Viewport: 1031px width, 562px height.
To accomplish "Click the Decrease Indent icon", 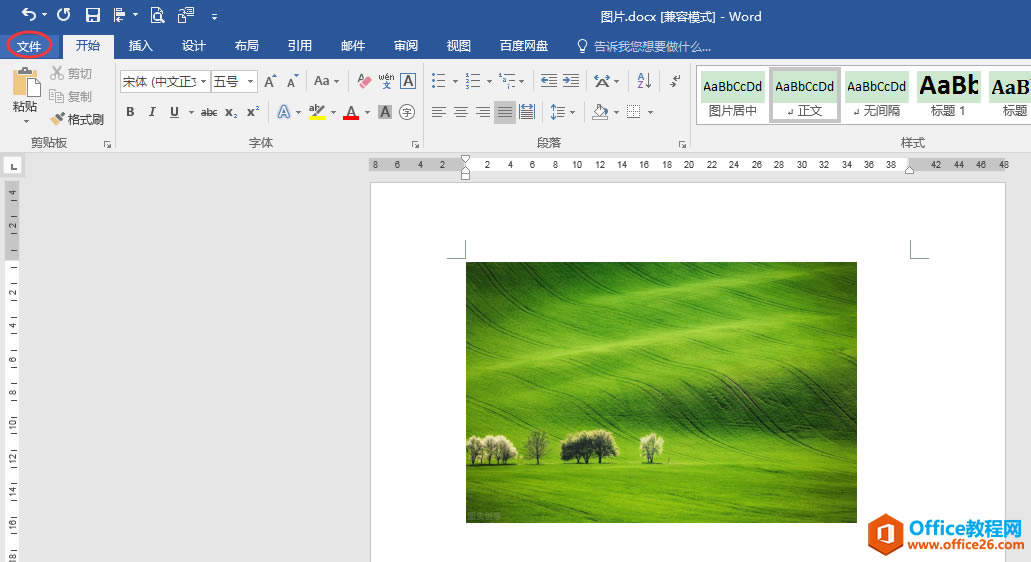I will [x=548, y=81].
